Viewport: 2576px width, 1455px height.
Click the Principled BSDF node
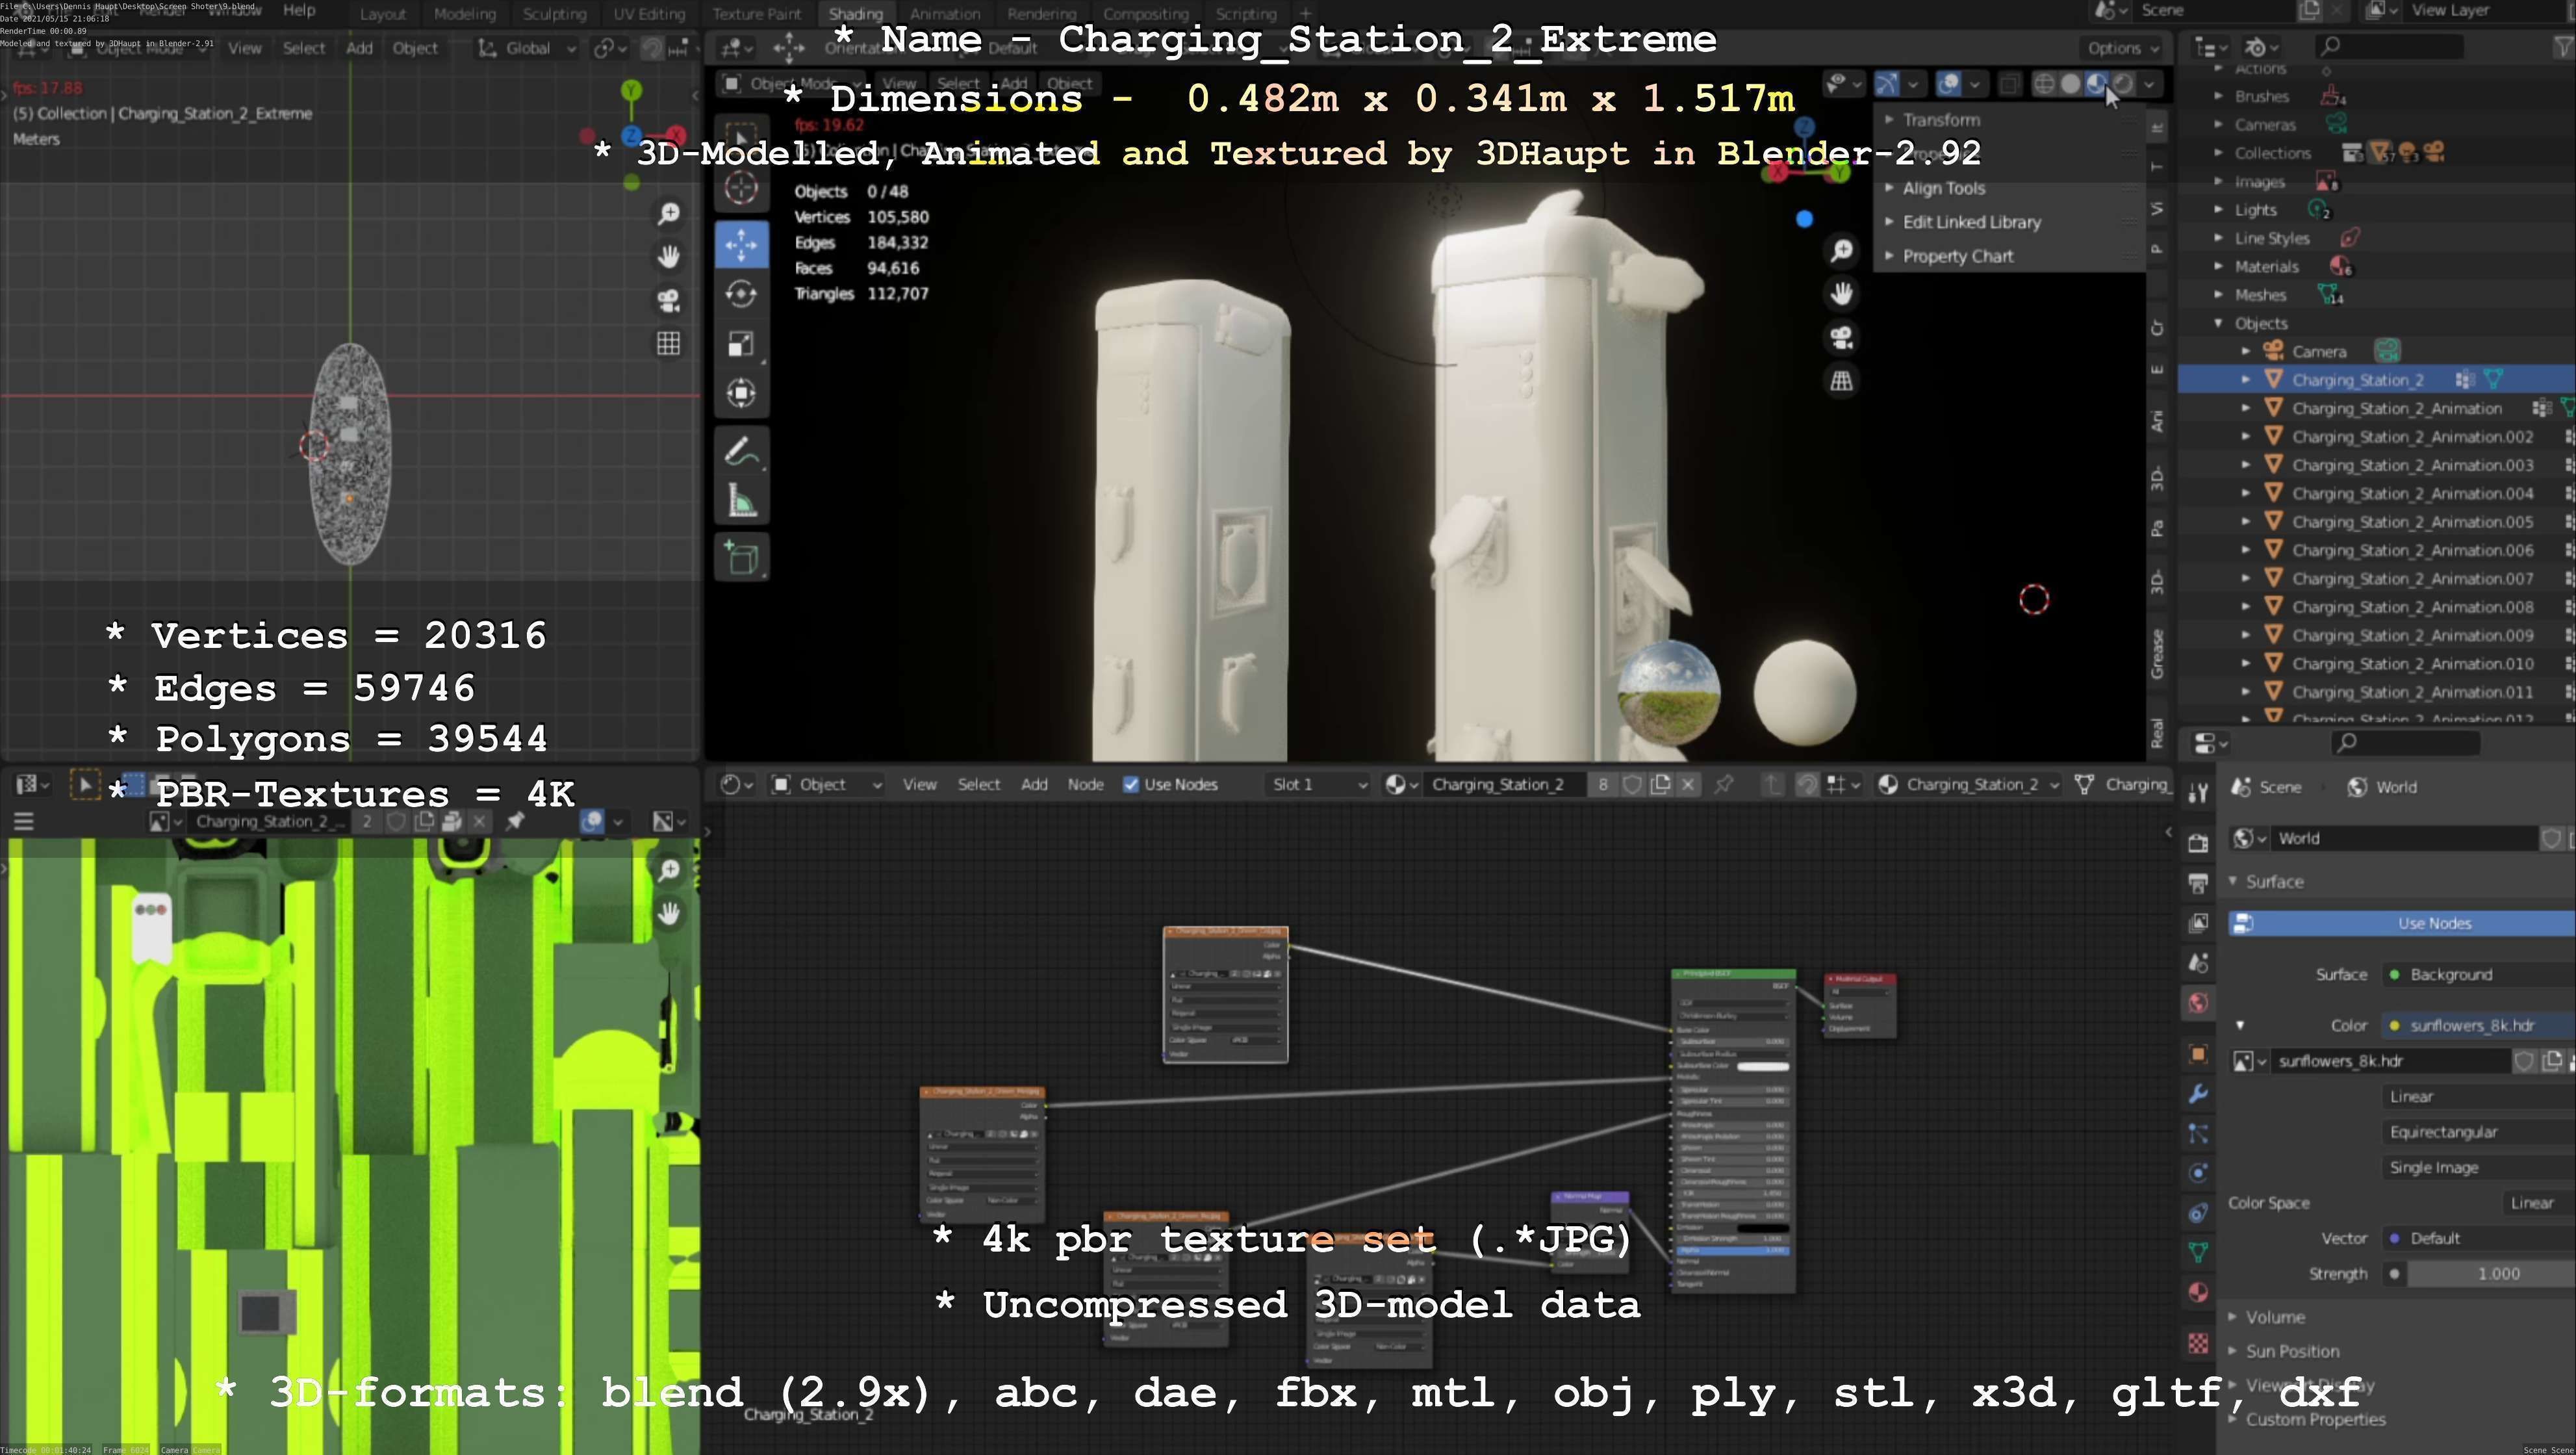[1733, 1131]
